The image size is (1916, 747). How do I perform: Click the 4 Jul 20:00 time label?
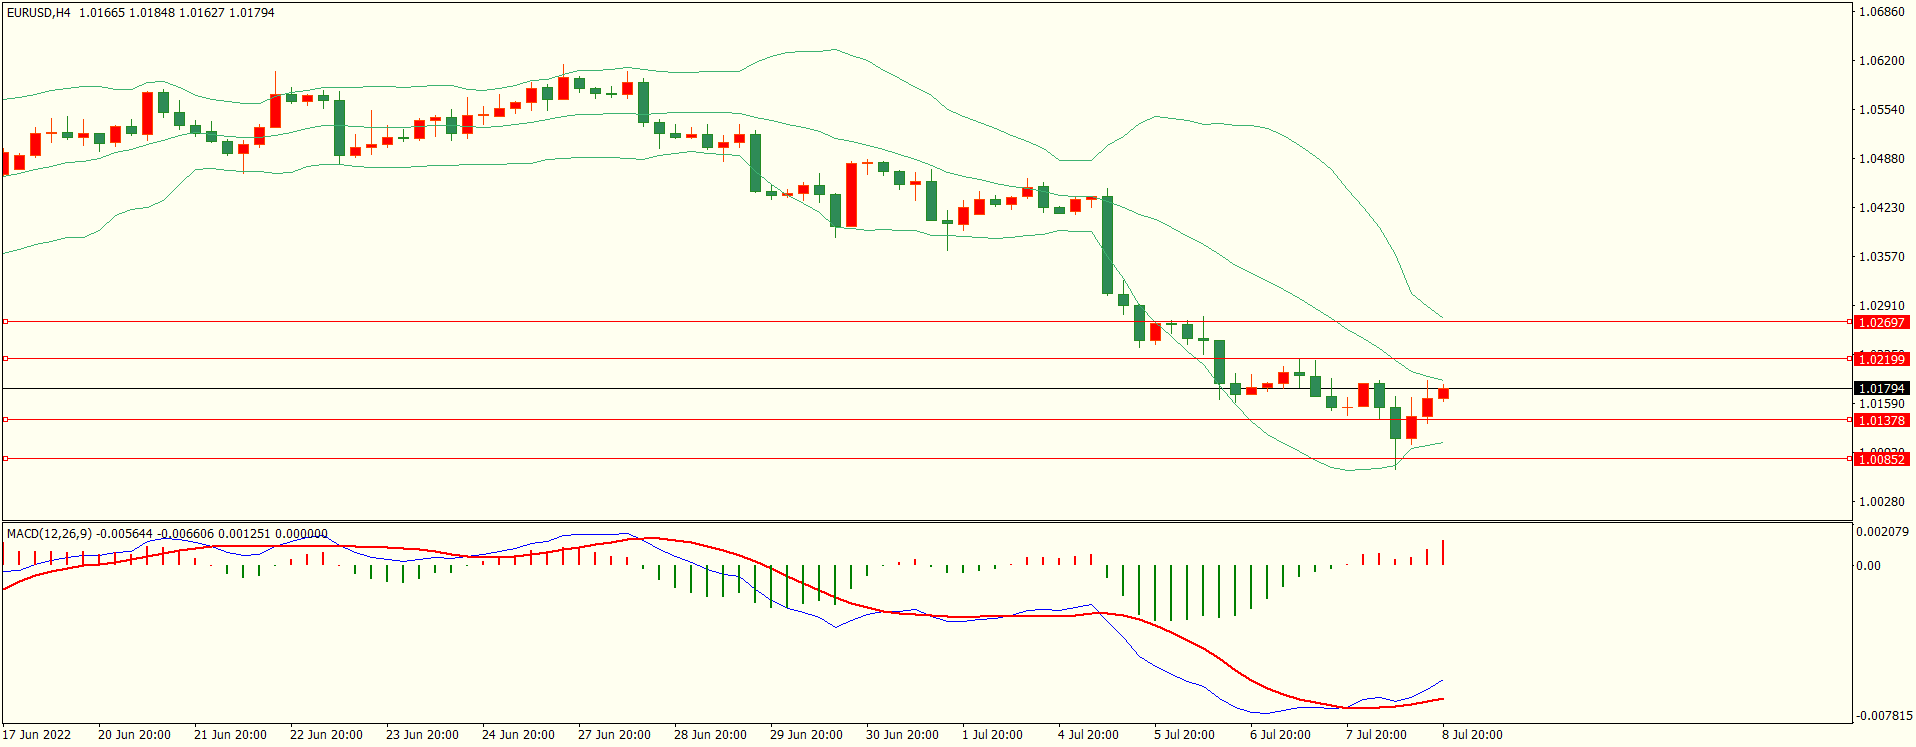coord(1088,735)
